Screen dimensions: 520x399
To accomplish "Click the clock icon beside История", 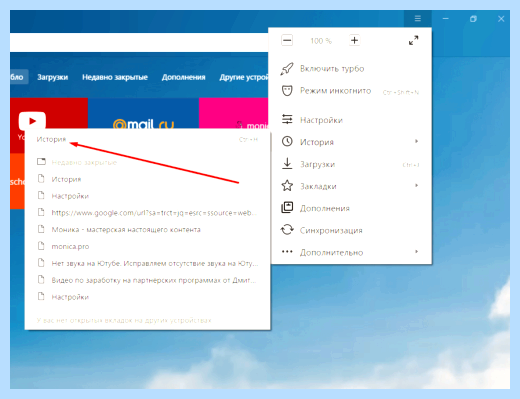I will pyautogui.click(x=287, y=141).
